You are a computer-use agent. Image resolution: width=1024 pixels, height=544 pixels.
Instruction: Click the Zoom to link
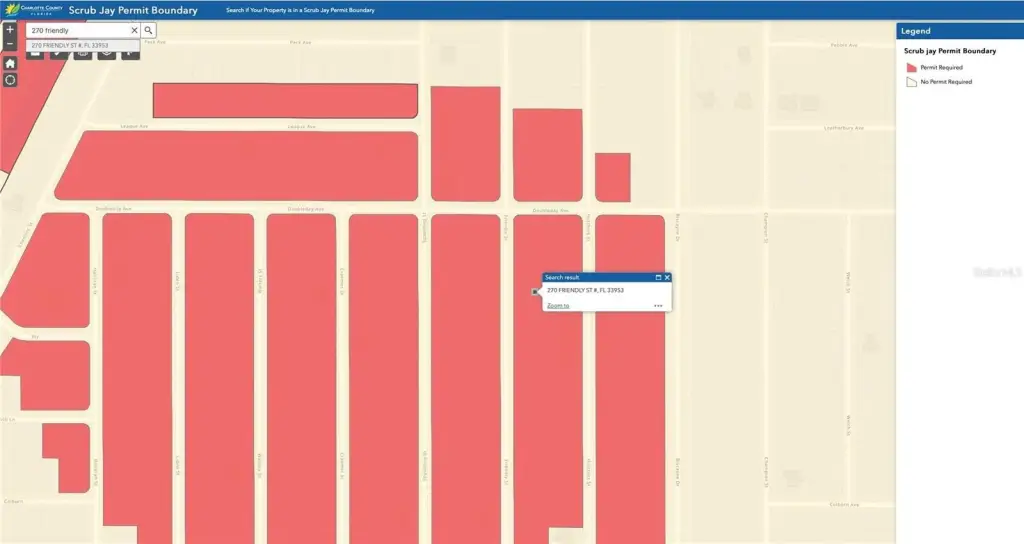tap(558, 306)
